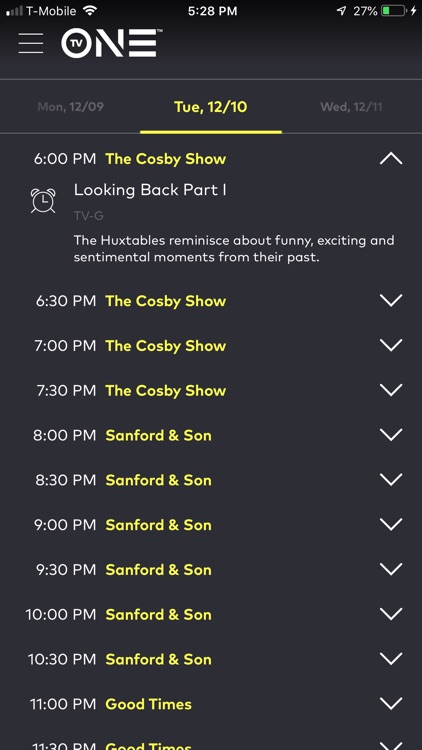Viewport: 422px width, 750px height.
Task: Expand the 10:30 PM Sanford & Son chevron
Action: point(391,659)
